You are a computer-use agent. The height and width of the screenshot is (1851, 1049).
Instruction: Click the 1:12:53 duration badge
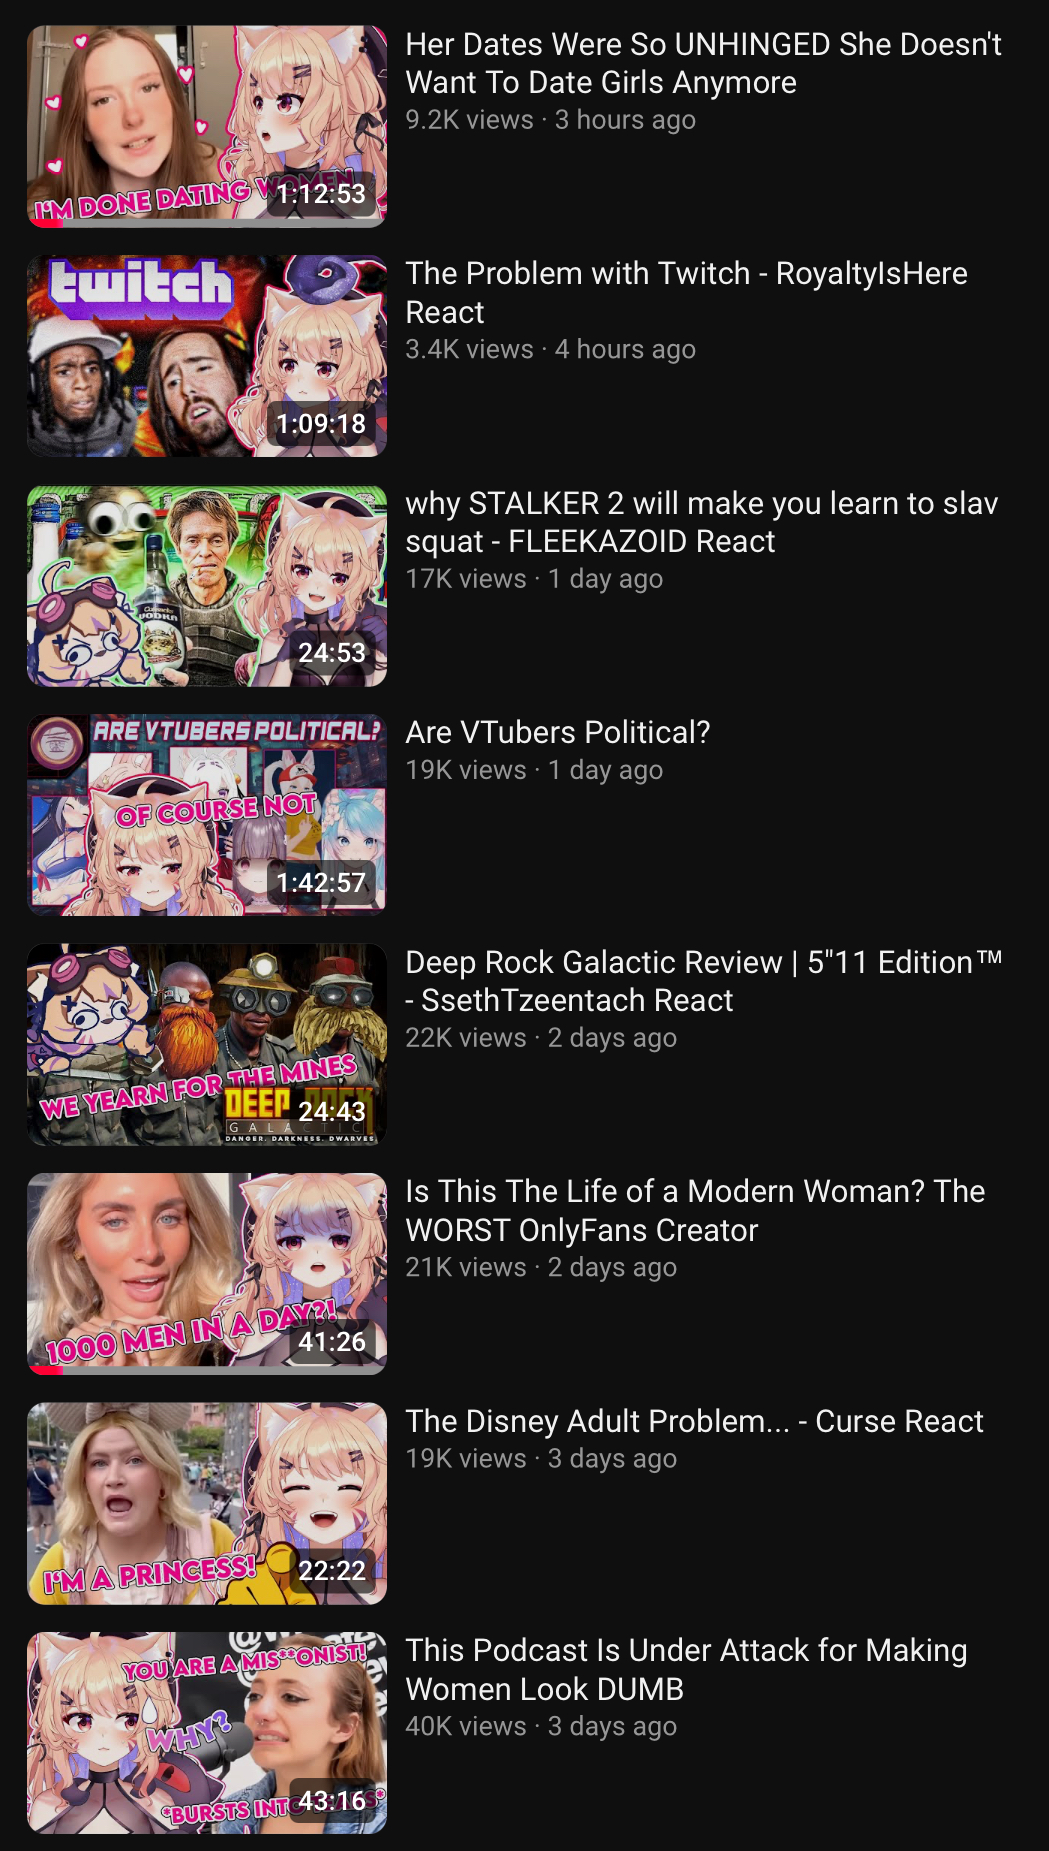point(321,194)
